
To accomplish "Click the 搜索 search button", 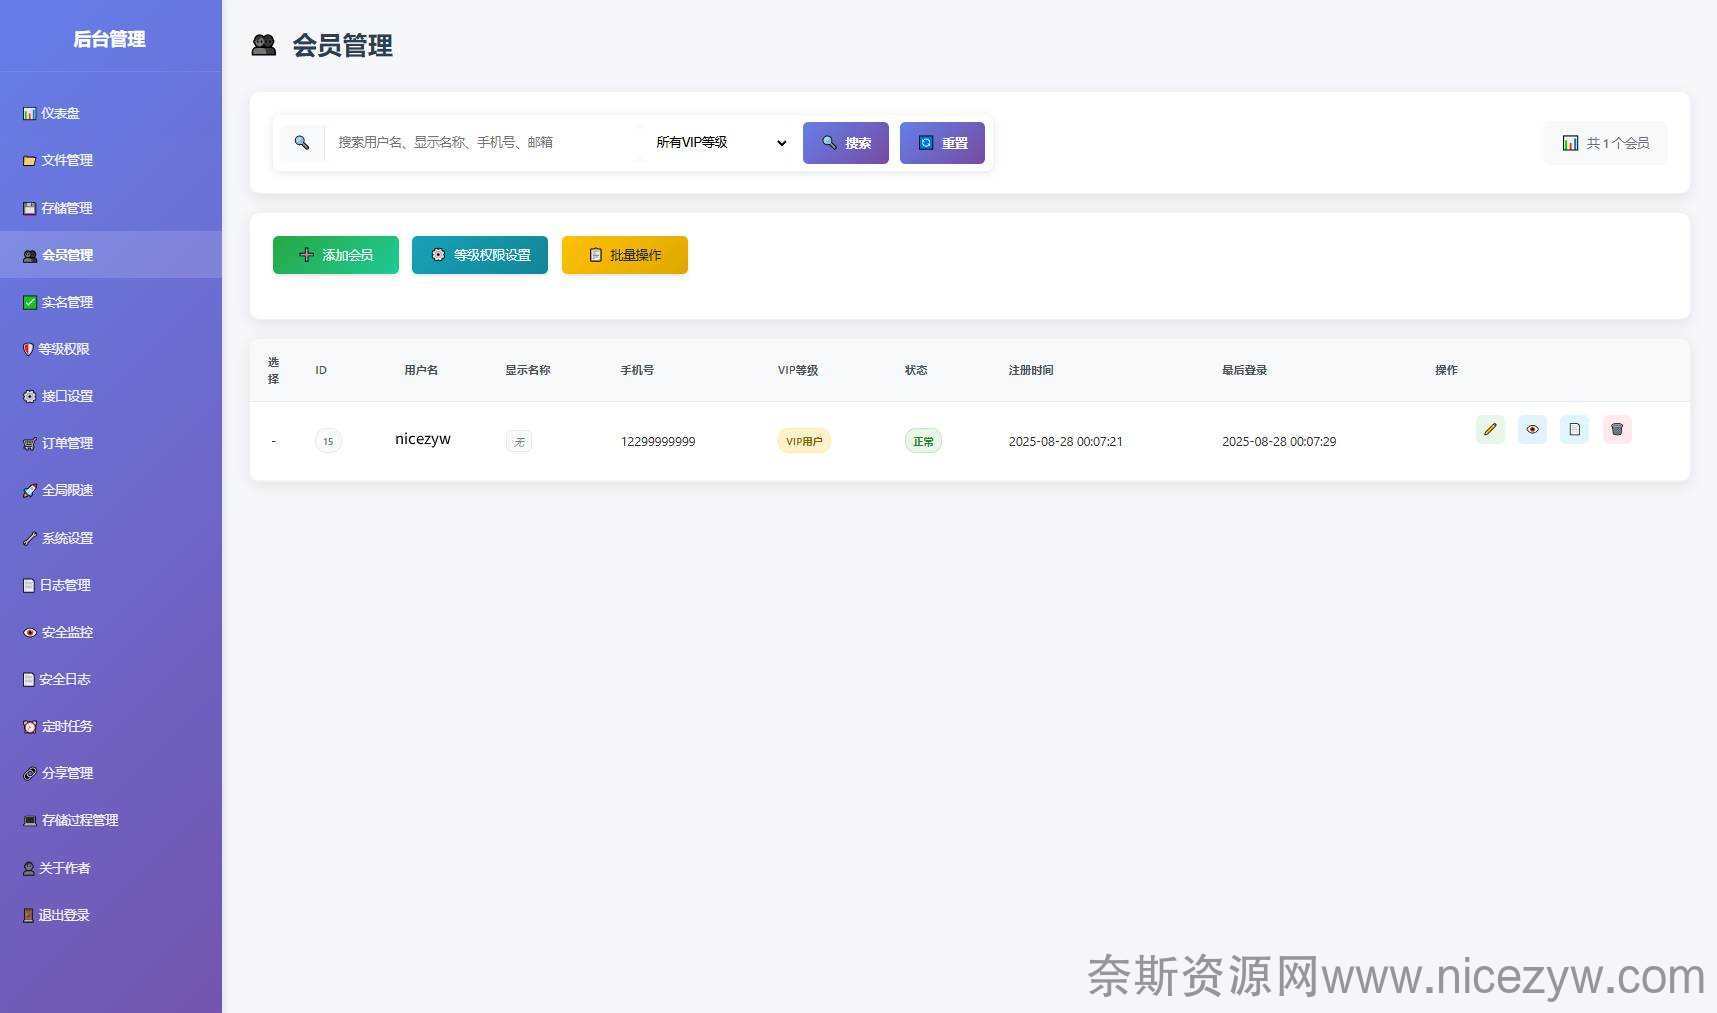I will (845, 143).
